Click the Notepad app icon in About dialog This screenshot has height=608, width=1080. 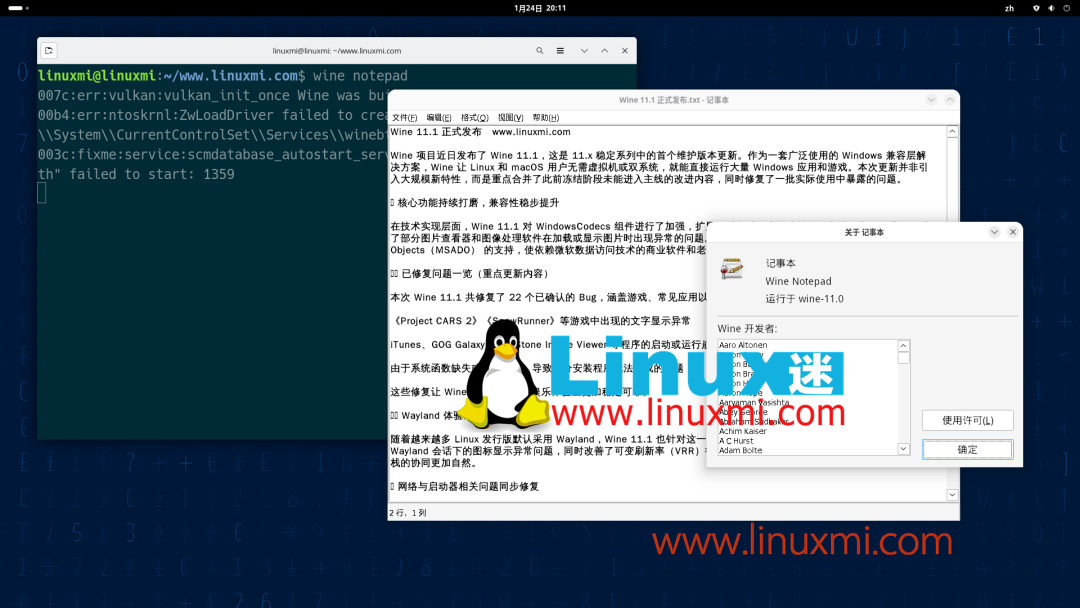click(x=732, y=268)
